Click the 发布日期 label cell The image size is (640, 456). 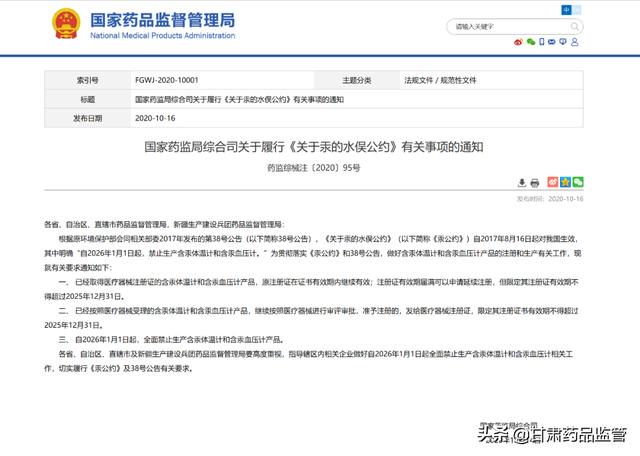[87, 118]
